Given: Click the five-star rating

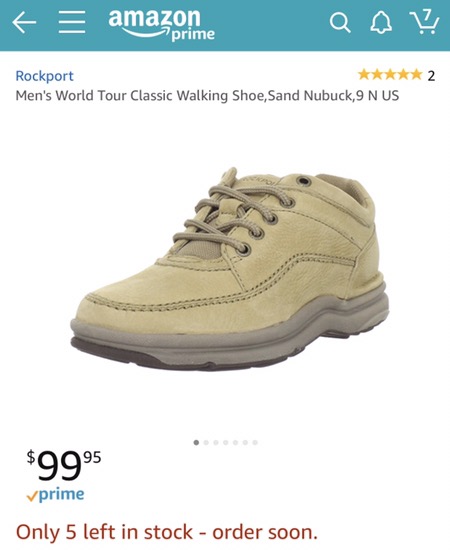Looking at the screenshot, I should (390, 75).
